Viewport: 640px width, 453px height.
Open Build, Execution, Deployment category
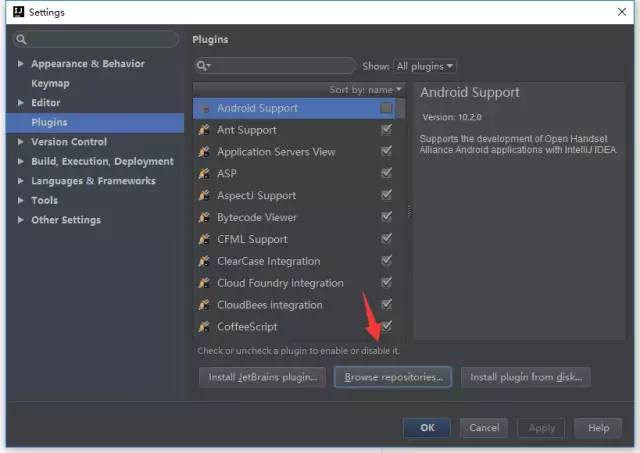102,161
